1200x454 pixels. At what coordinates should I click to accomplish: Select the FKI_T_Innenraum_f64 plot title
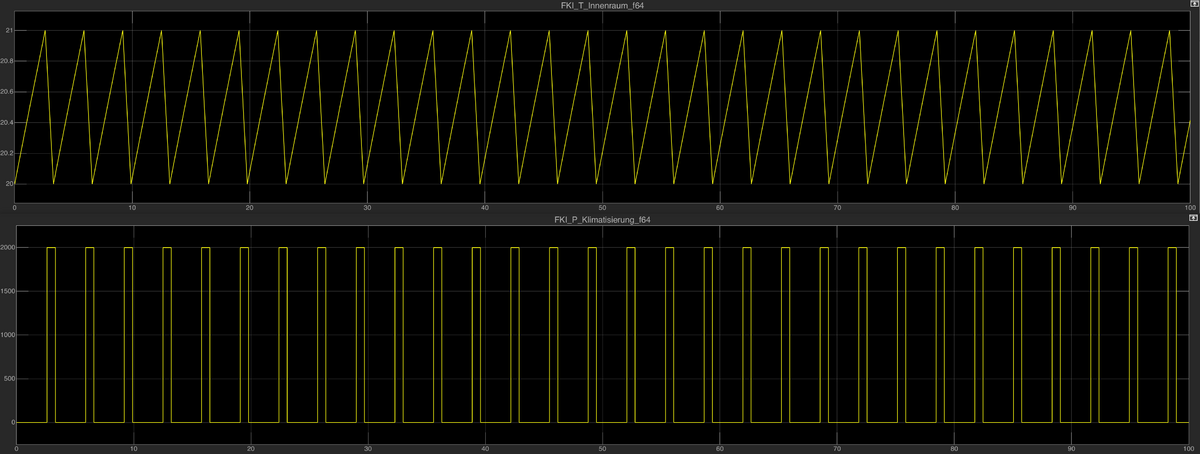[601, 6]
